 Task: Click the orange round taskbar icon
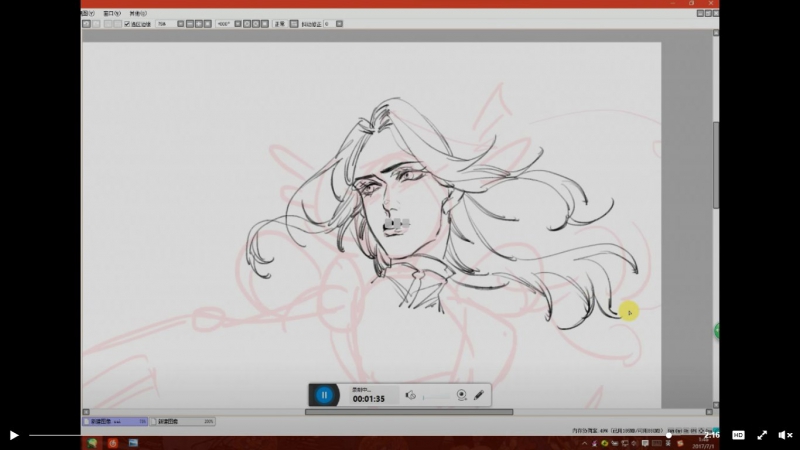(x=113, y=443)
